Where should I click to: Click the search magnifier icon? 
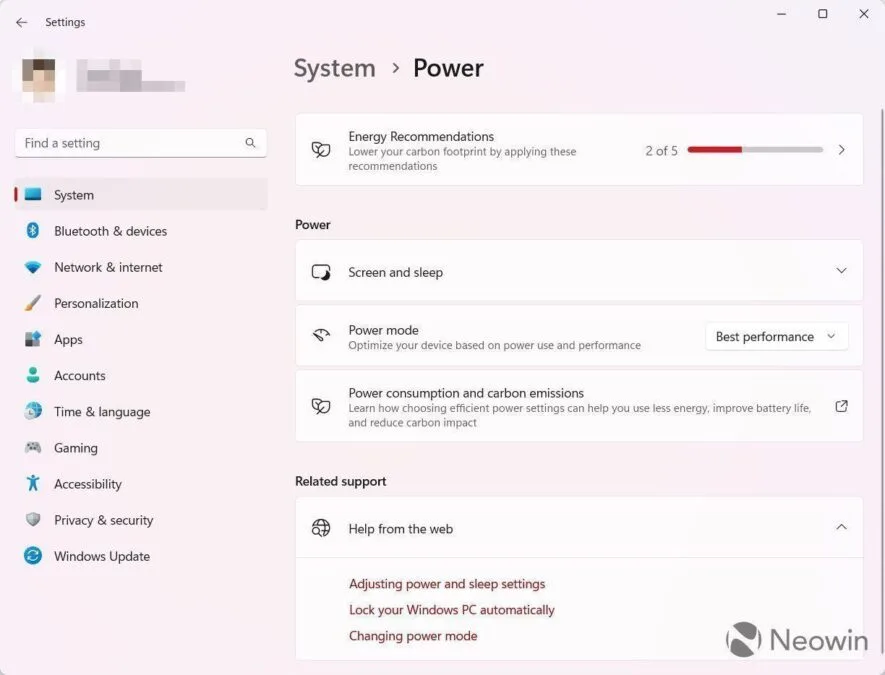click(x=250, y=143)
